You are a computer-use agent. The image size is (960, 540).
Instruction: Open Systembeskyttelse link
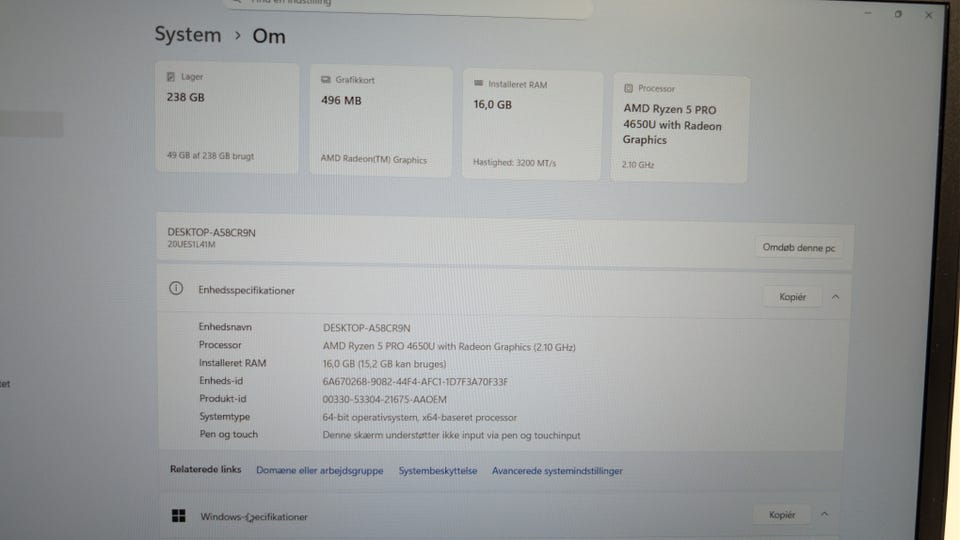click(438, 470)
